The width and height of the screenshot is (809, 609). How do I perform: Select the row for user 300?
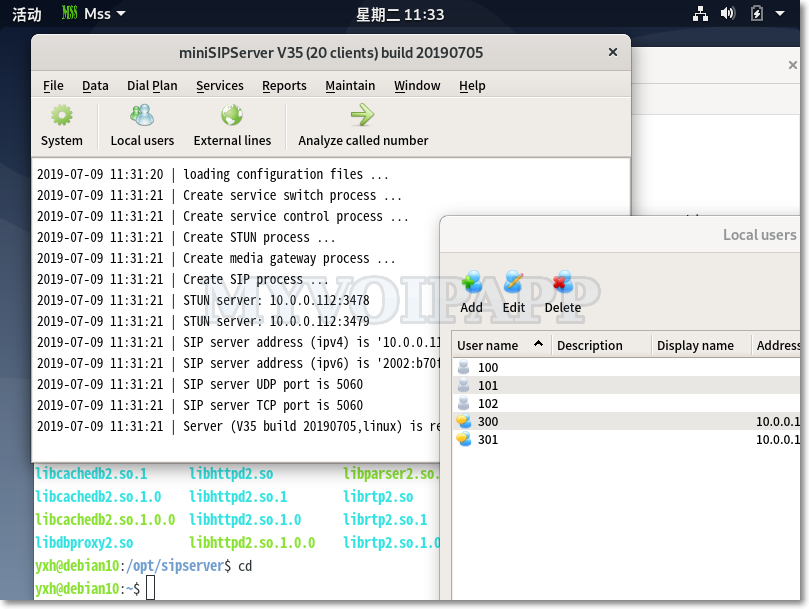click(x=626, y=421)
